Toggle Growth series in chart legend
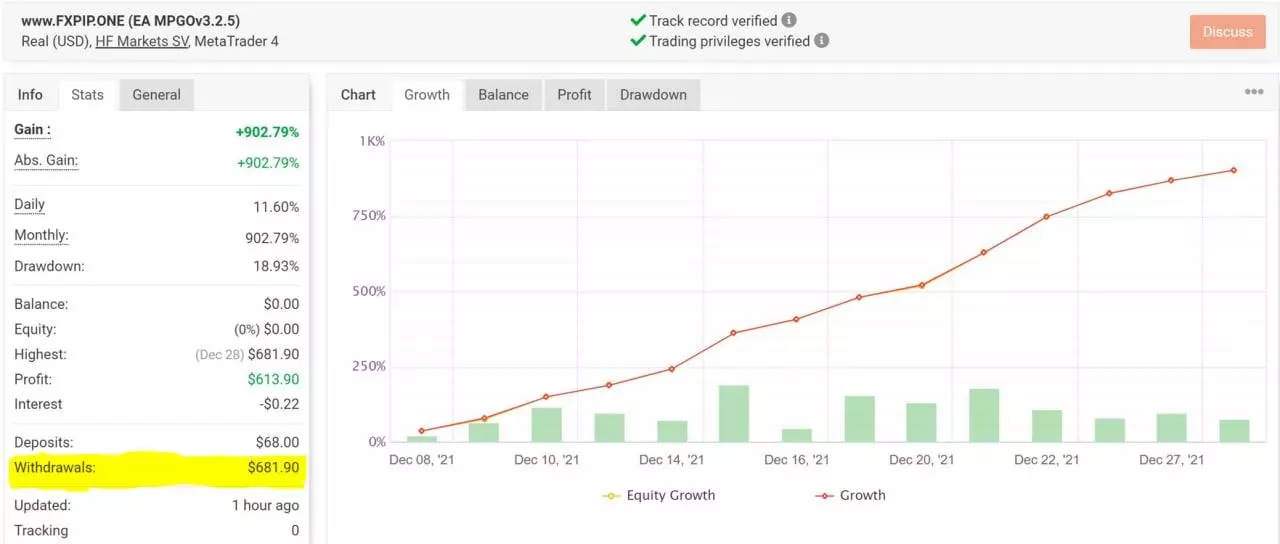The height and width of the screenshot is (544, 1280). pos(851,495)
